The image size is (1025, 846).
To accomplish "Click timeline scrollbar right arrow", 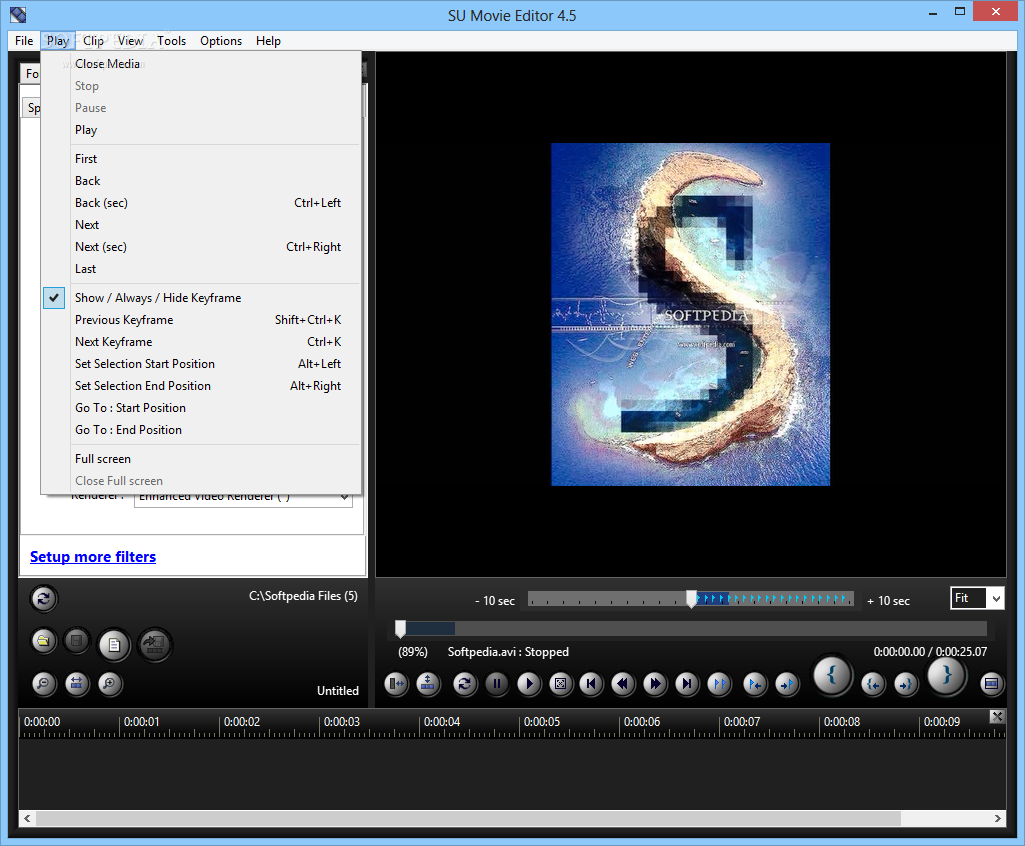I will pos(998,818).
